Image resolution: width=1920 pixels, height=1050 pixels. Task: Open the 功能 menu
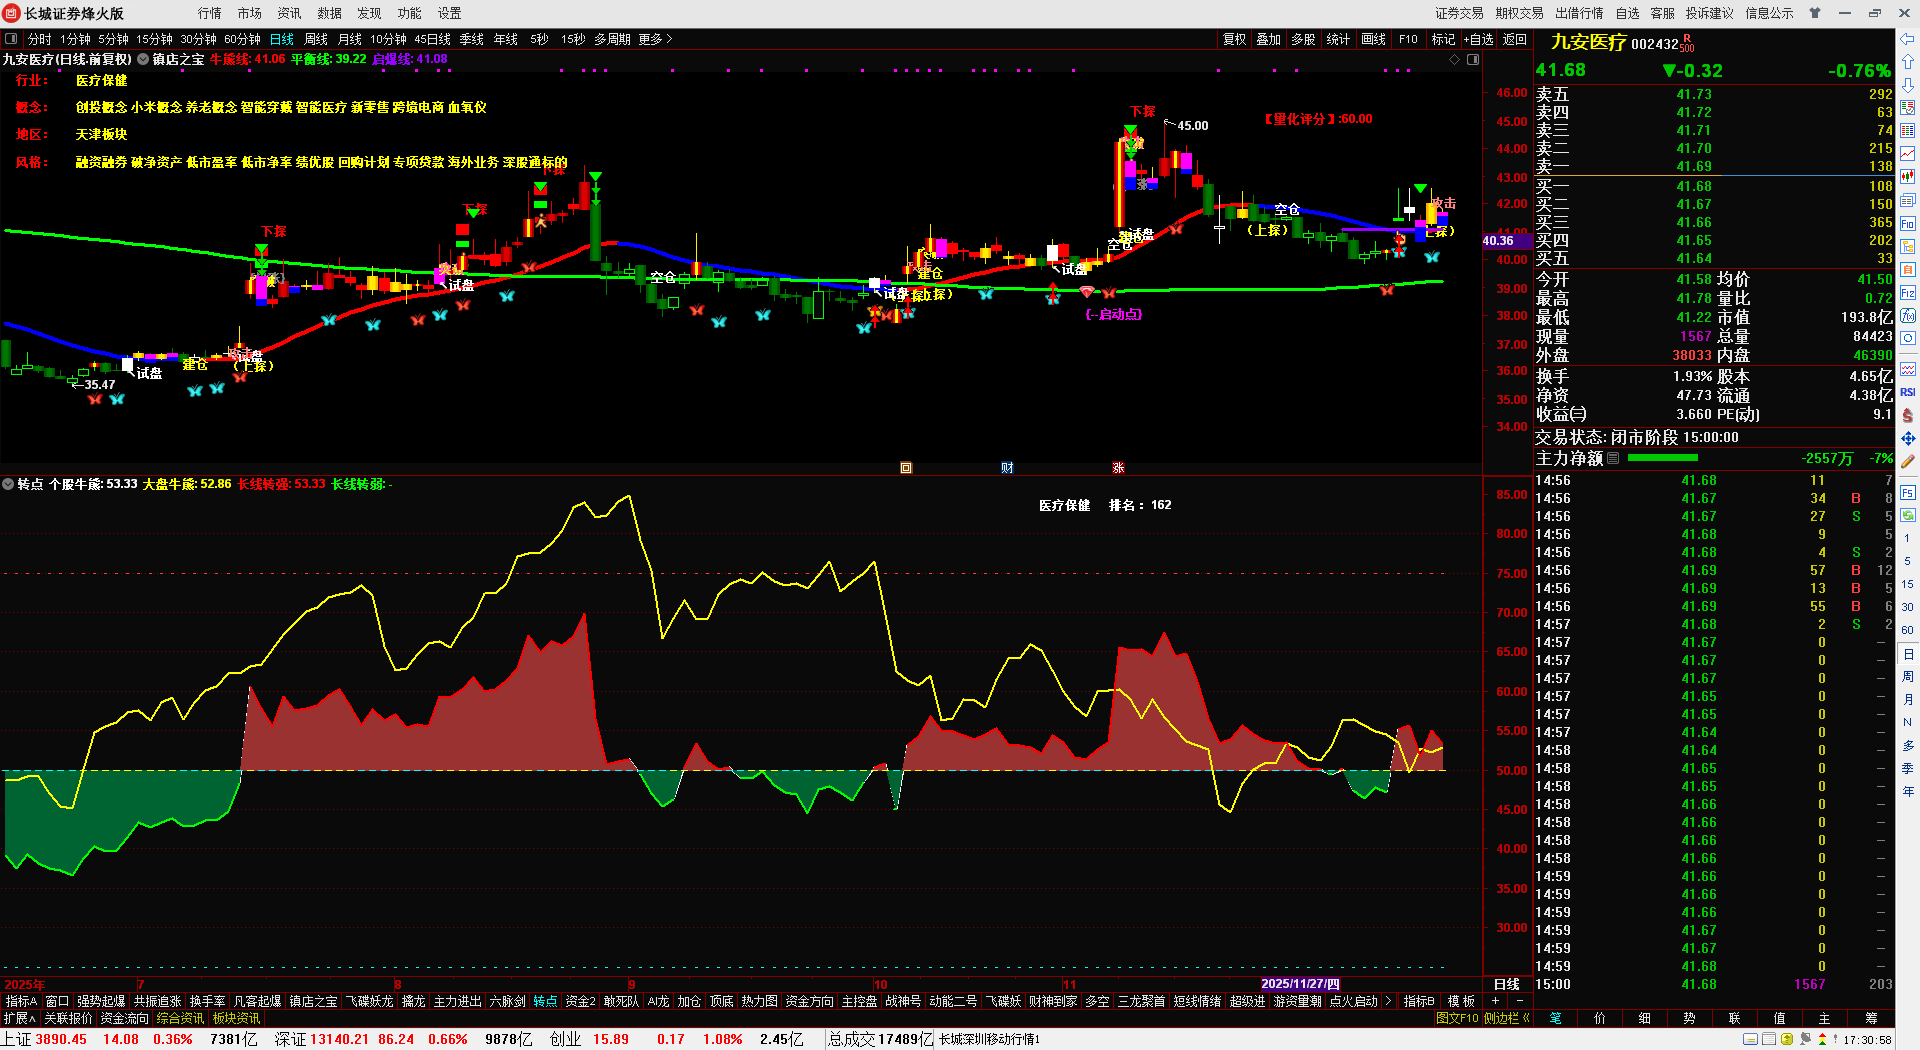pos(410,13)
